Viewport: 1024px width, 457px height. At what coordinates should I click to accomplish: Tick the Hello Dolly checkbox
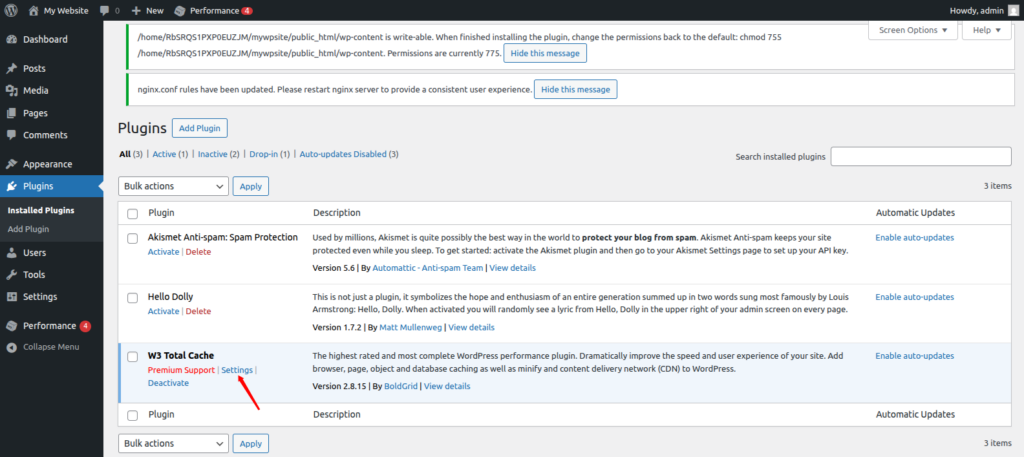tap(133, 298)
